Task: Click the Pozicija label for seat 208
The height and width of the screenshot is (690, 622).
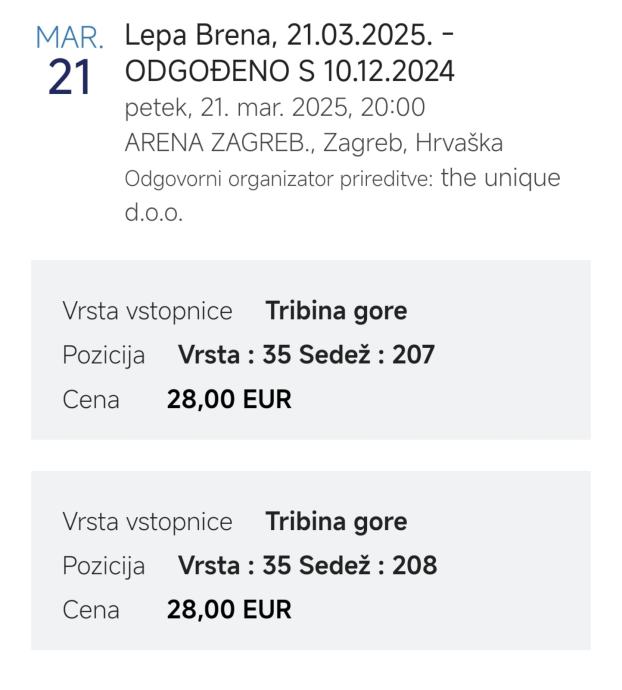Action: pos(104,566)
